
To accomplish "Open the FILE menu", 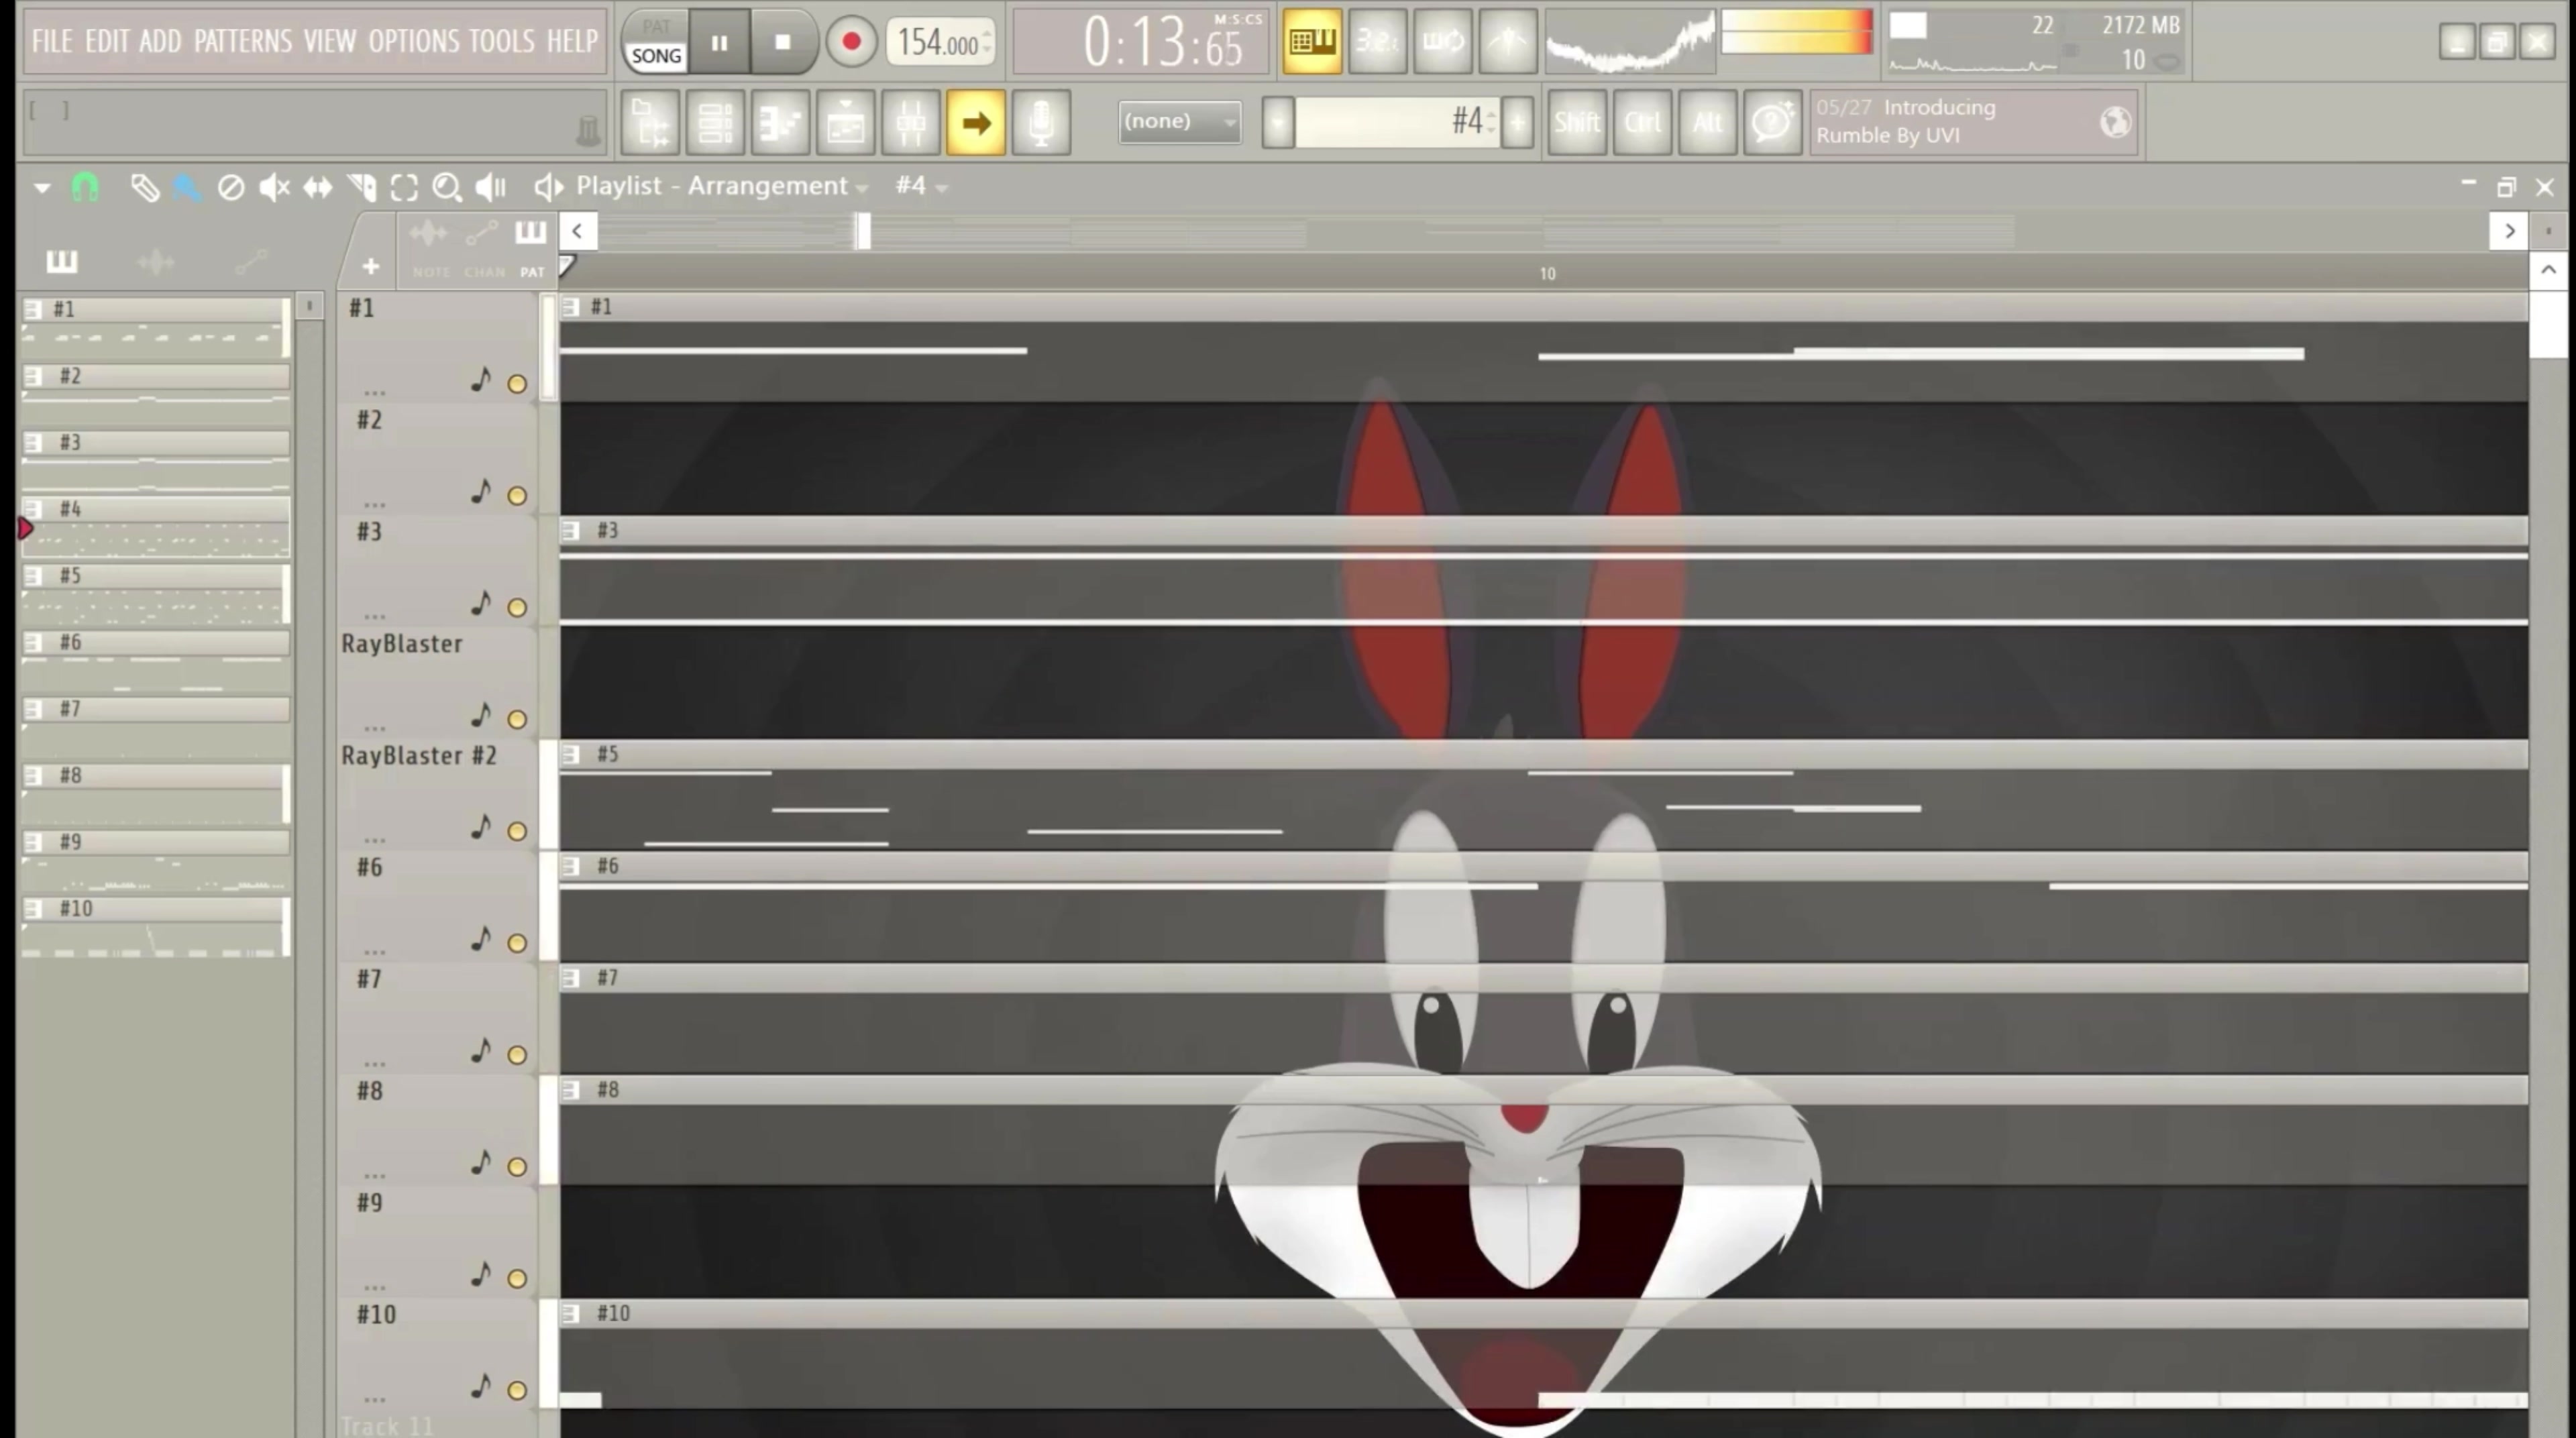I will 51,41.
